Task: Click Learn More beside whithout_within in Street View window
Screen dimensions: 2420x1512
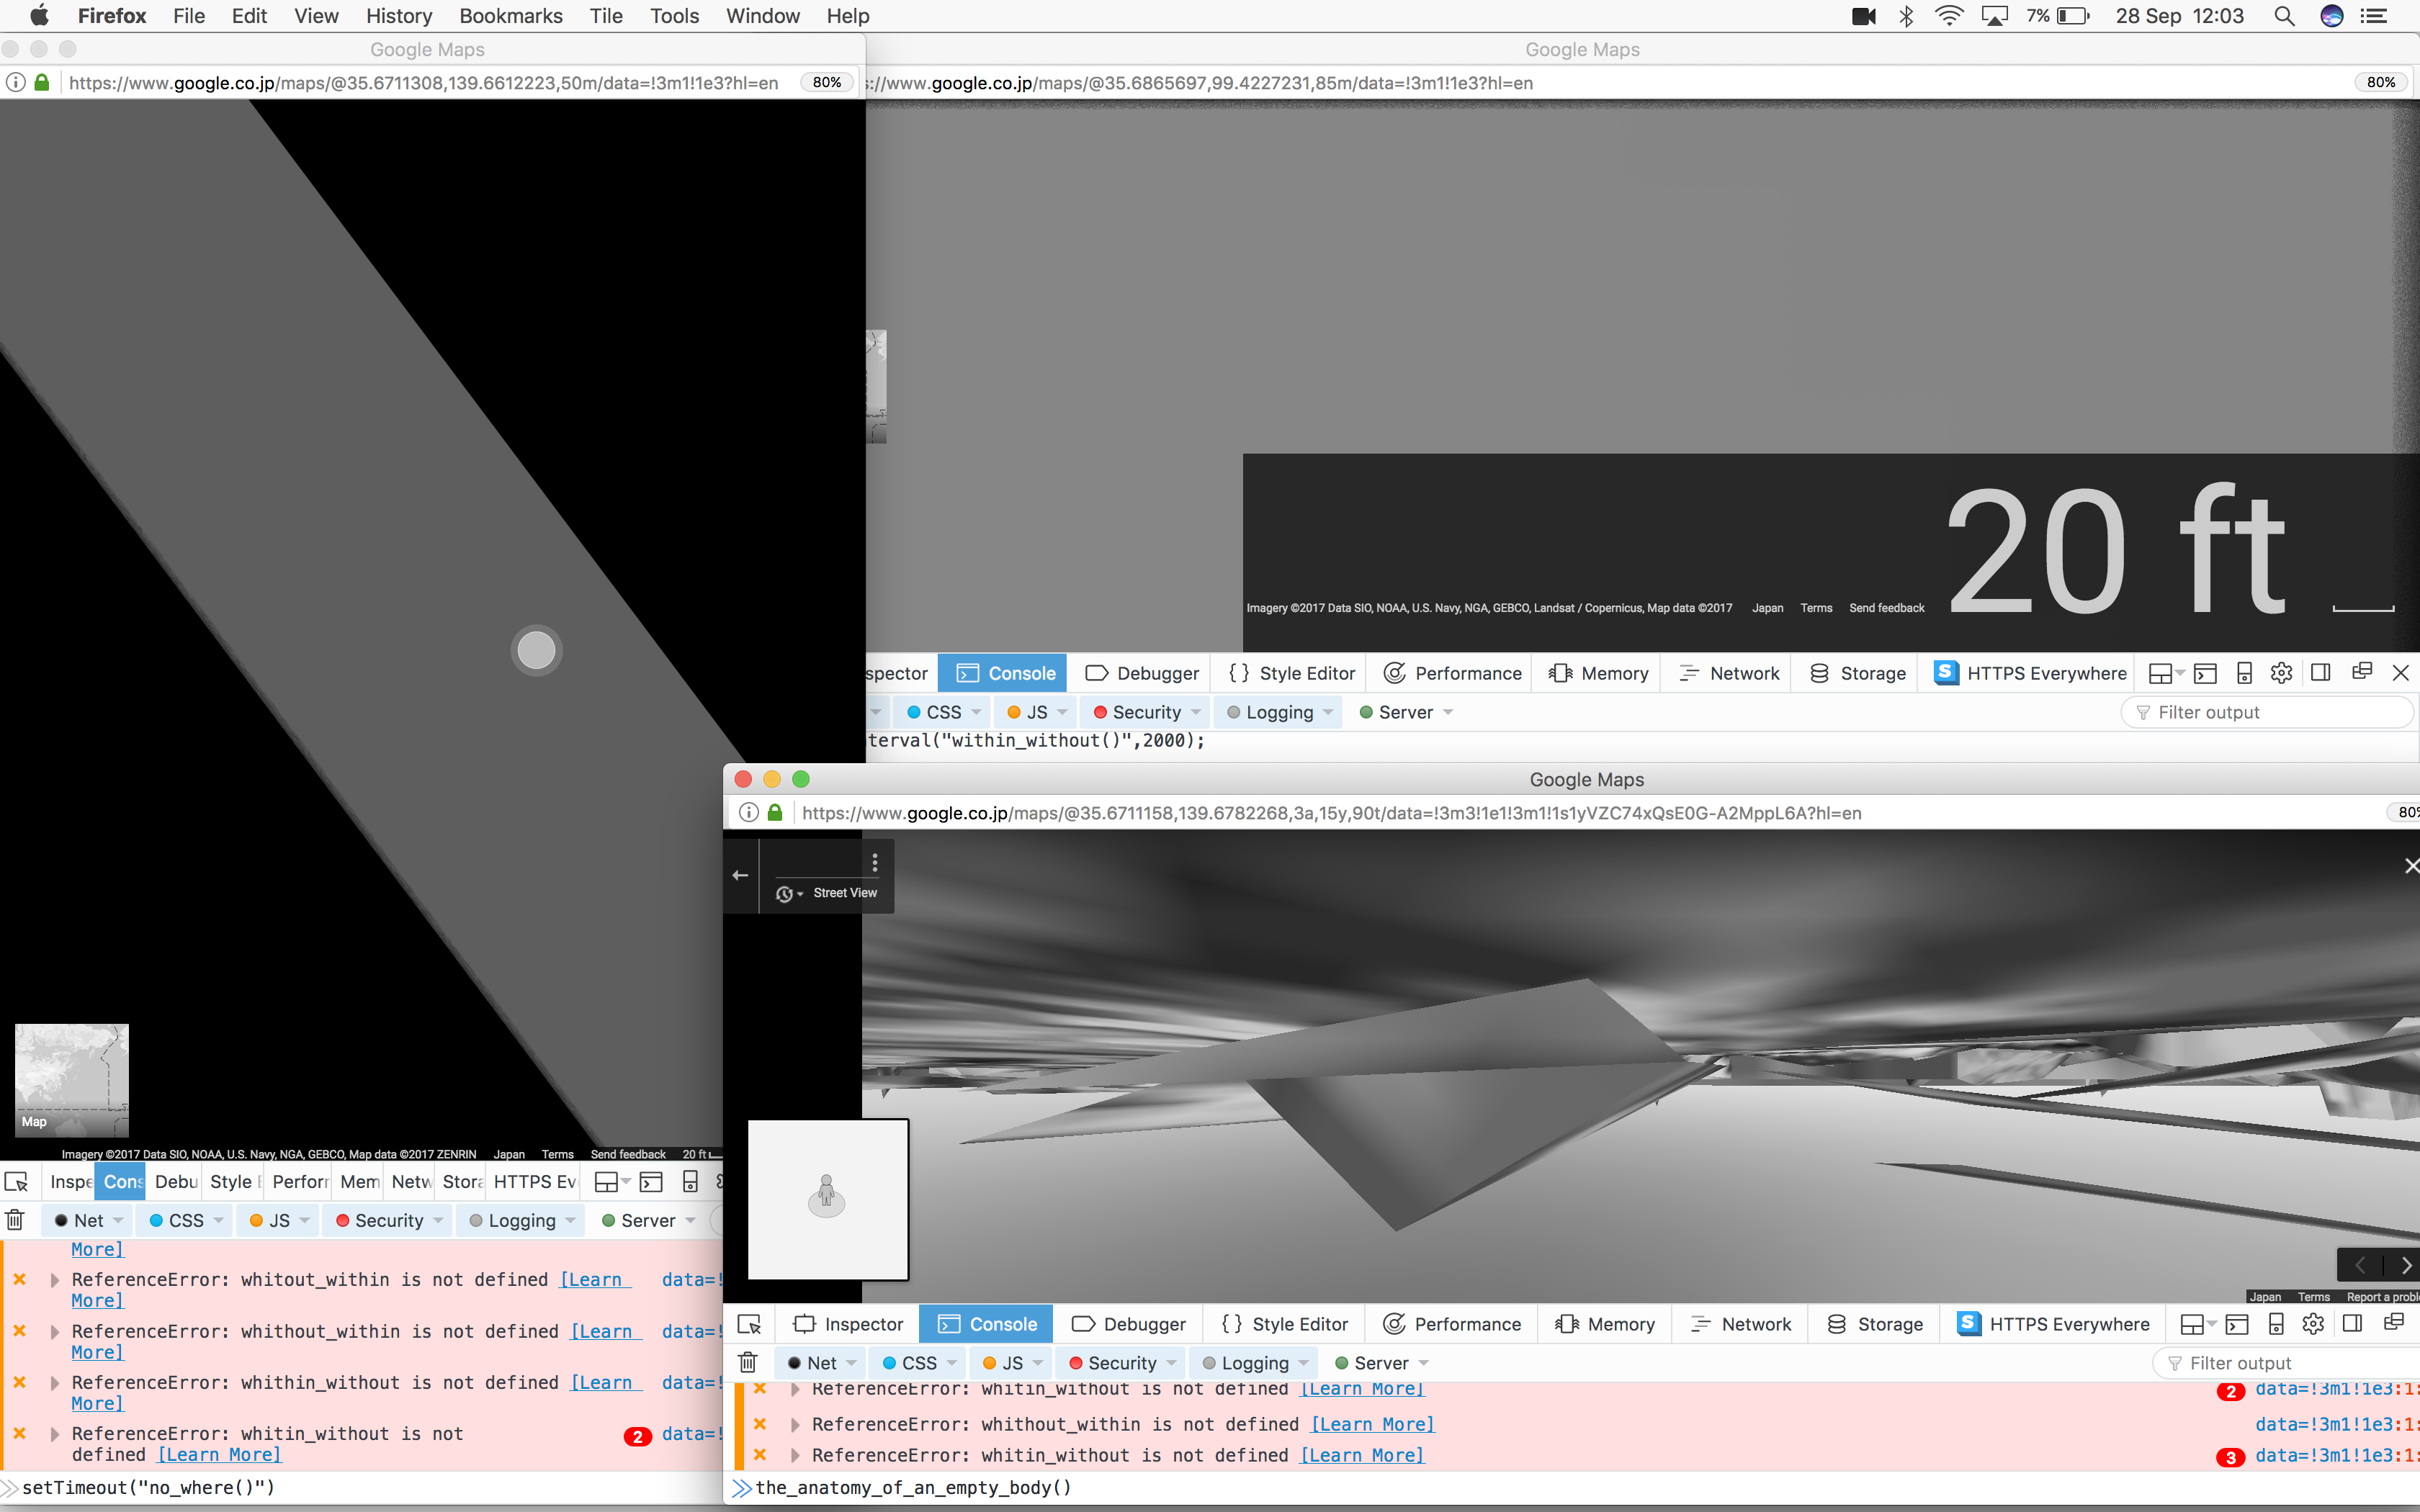Action: (1372, 1424)
